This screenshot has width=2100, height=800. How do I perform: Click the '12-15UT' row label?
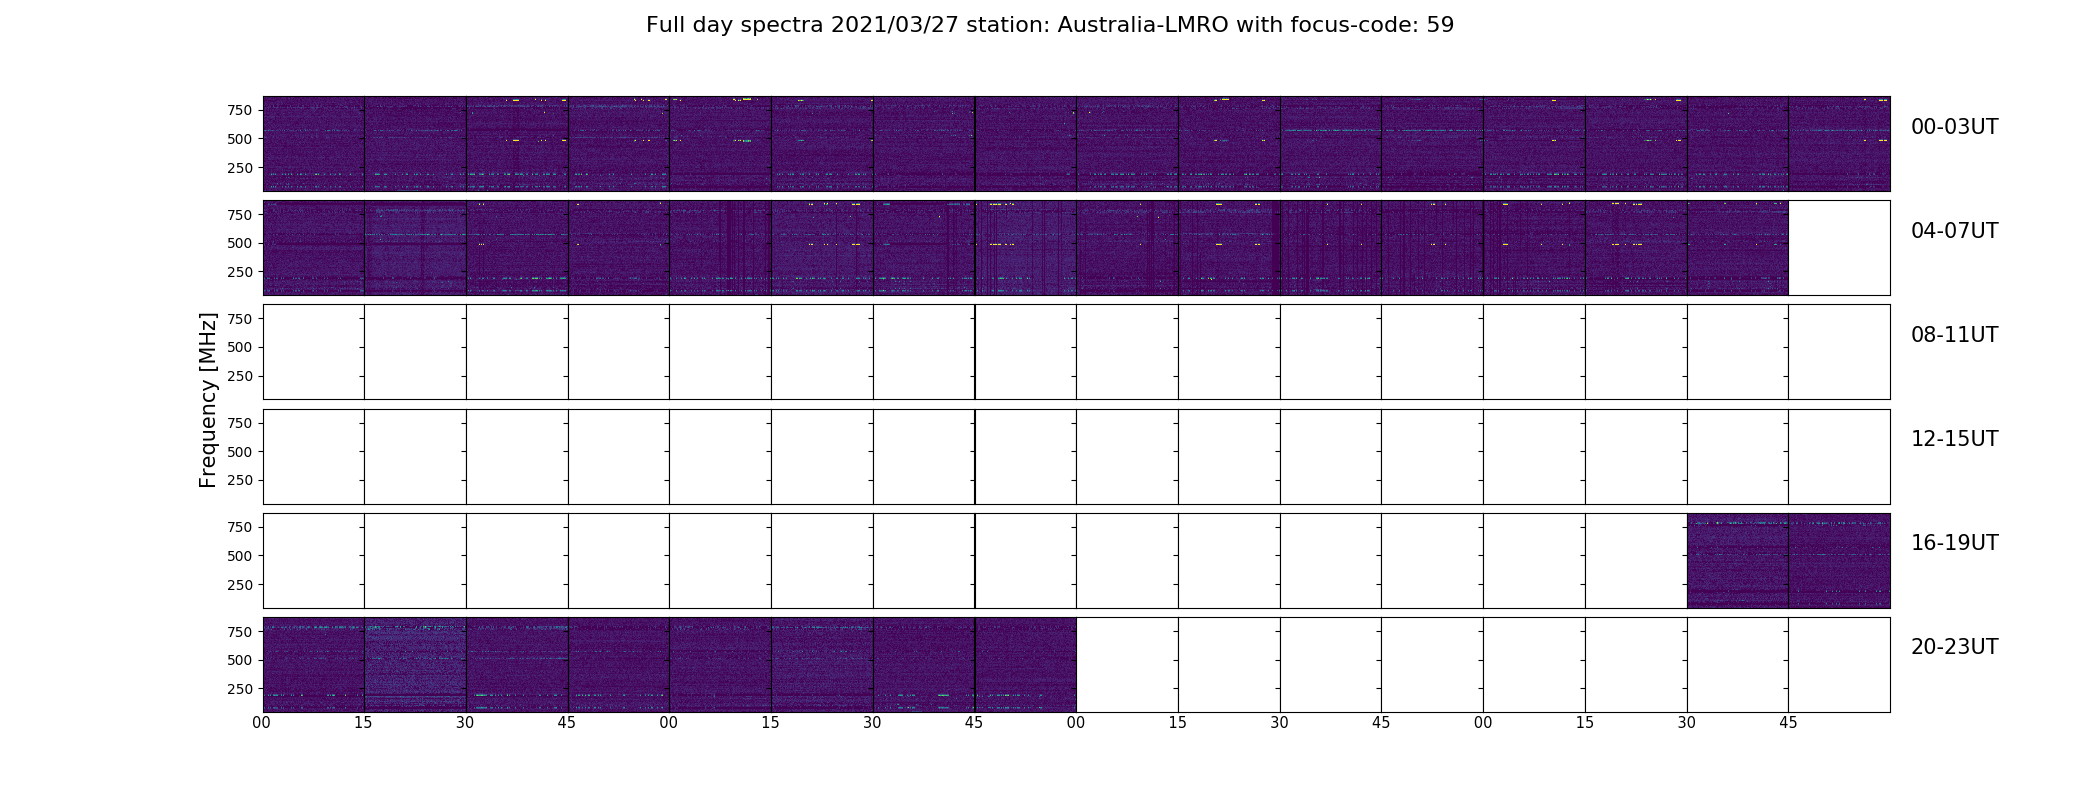[1954, 439]
